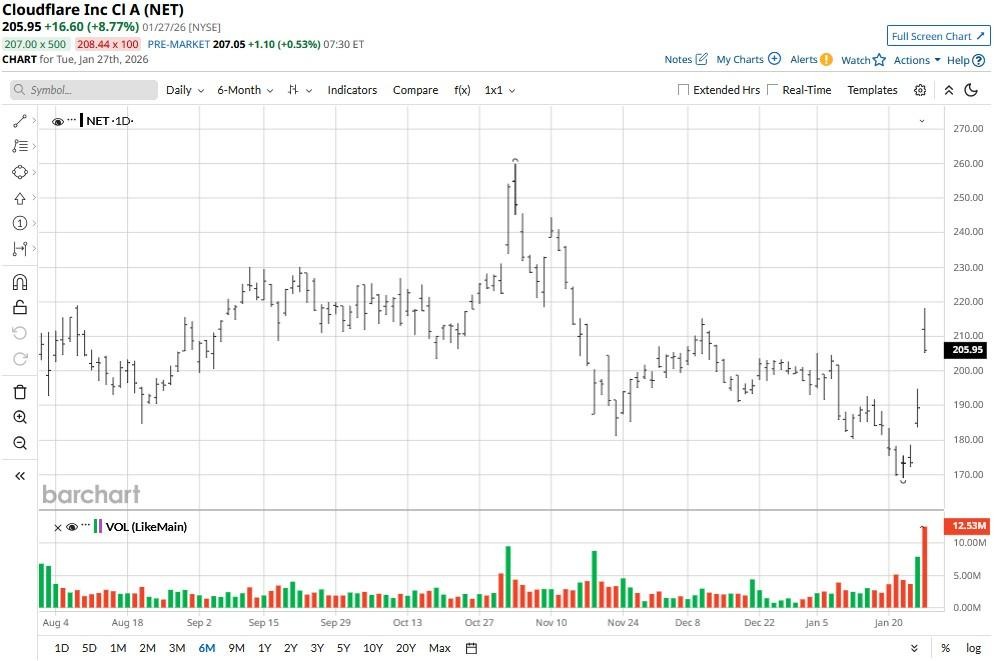
Task: Open Notes editor icon
Action: [702, 59]
